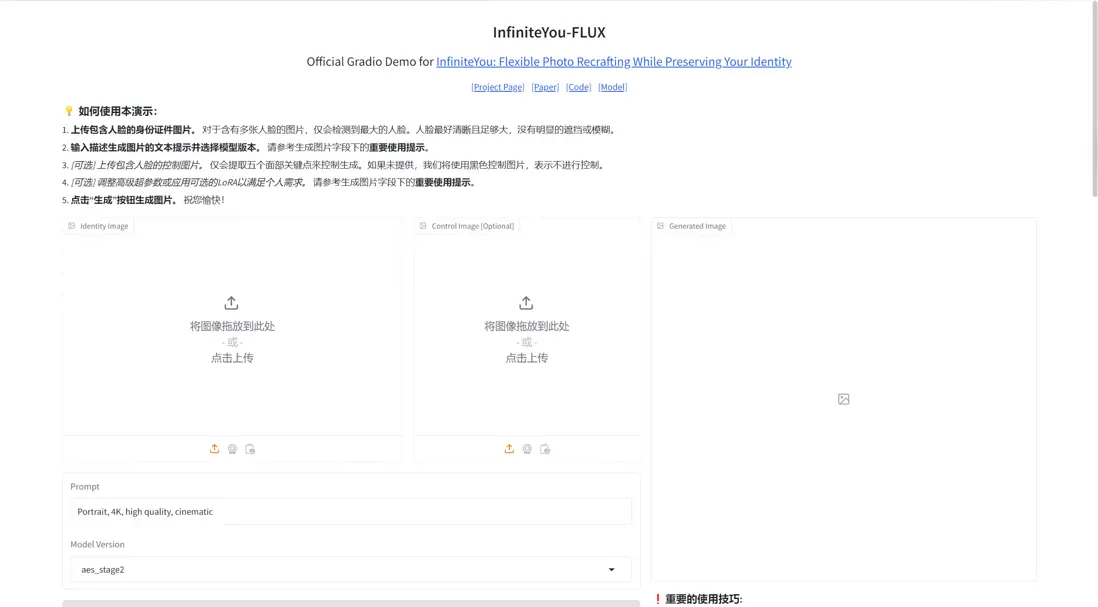Viewport: 1098px width, 607px height.
Task: Open the [Model] link
Action: click(613, 87)
